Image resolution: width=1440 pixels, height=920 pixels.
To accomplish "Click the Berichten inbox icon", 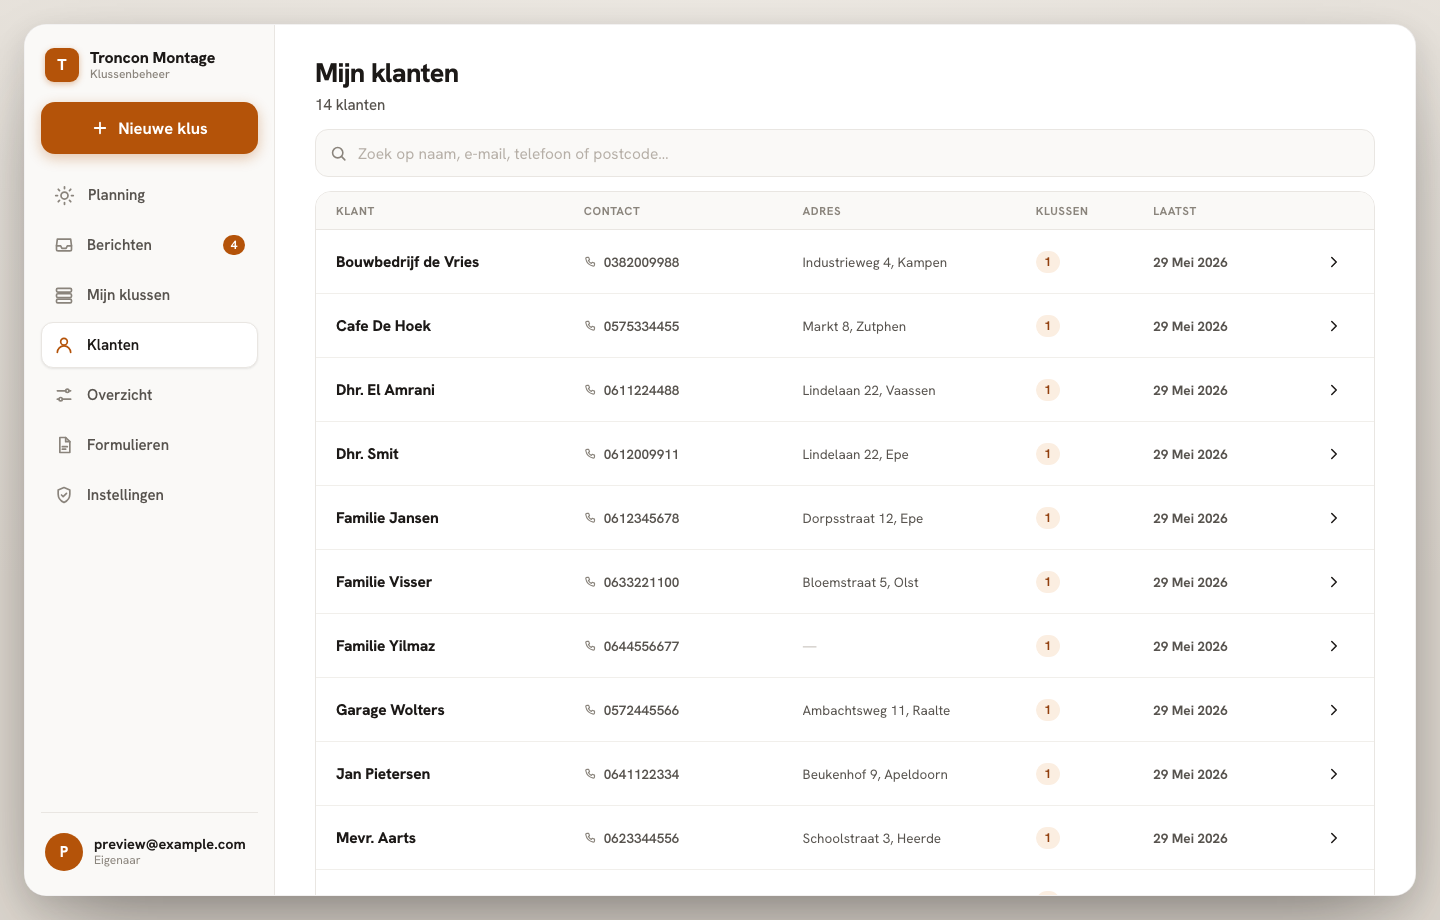I will [64, 245].
